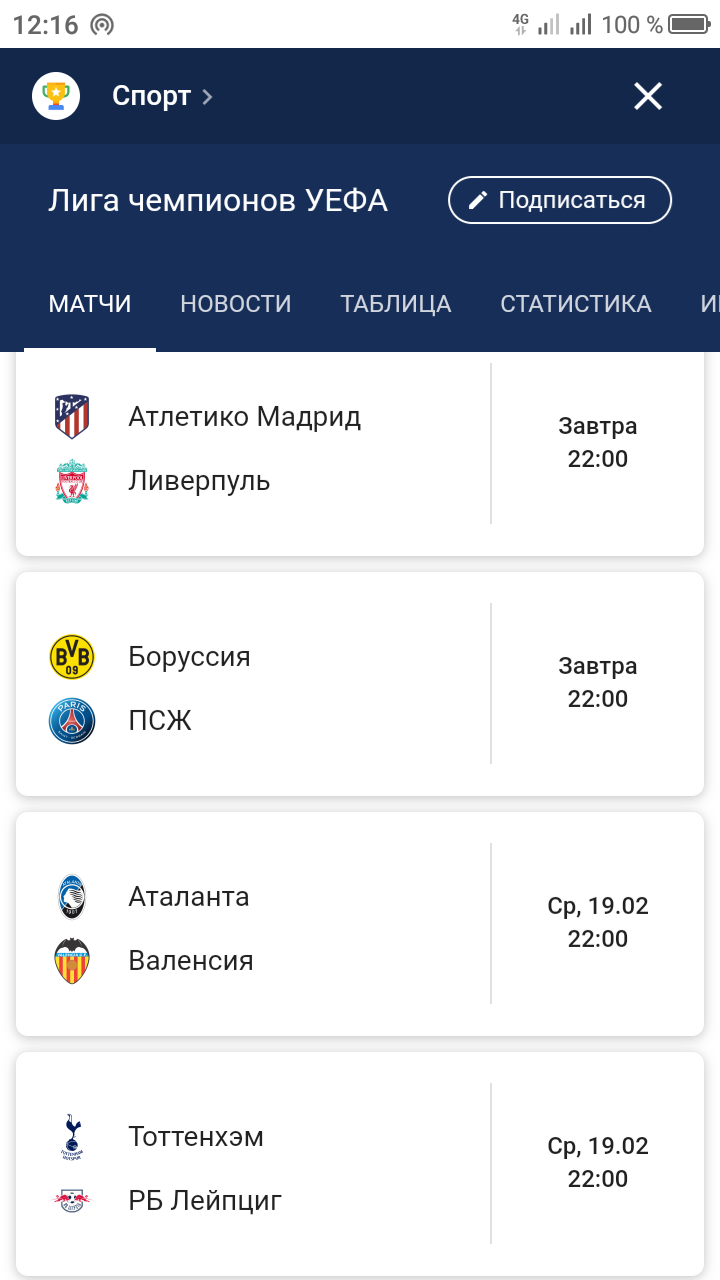
Task: Tap the Valencia club crest
Action: click(72, 961)
